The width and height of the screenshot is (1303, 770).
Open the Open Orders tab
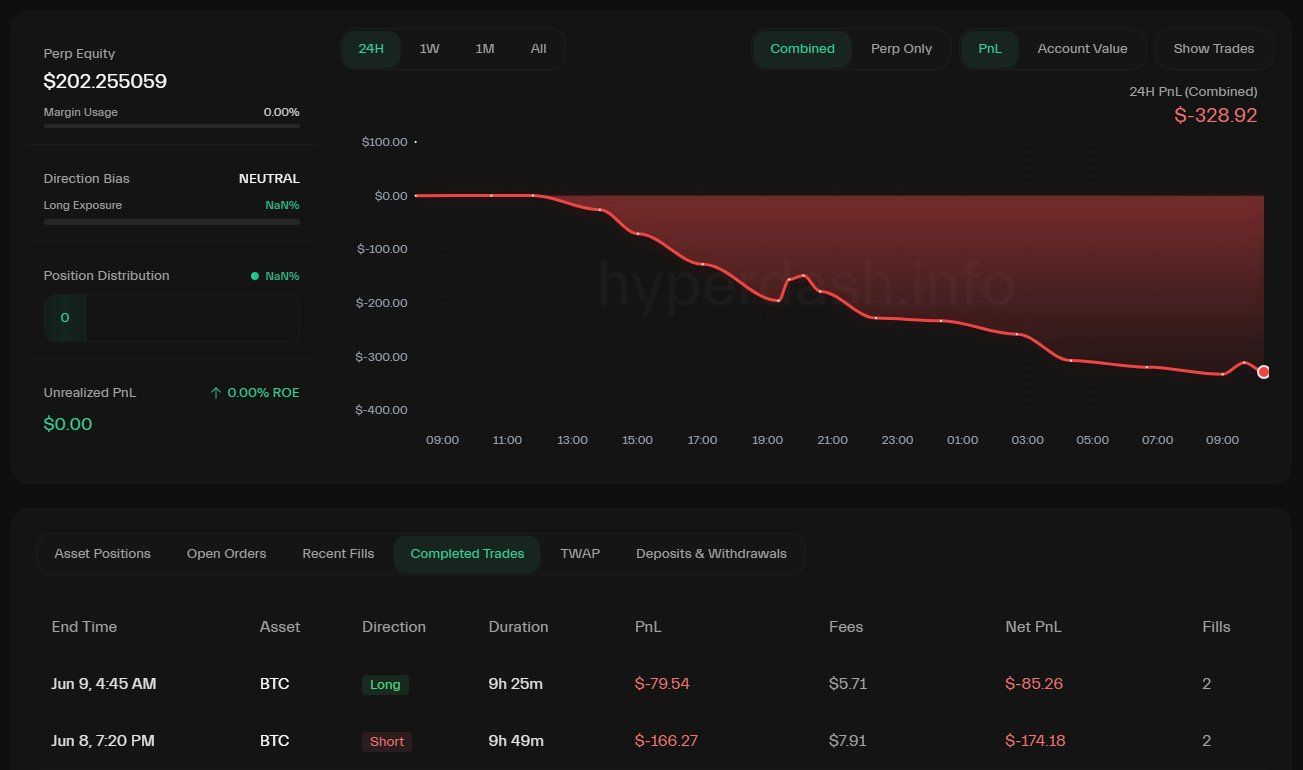[227, 554]
